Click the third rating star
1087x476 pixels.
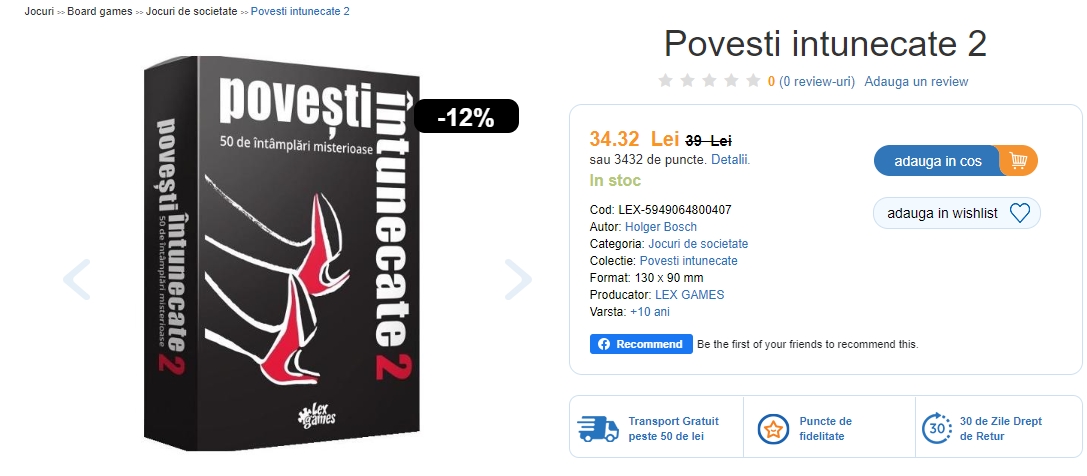pyautogui.click(x=709, y=80)
